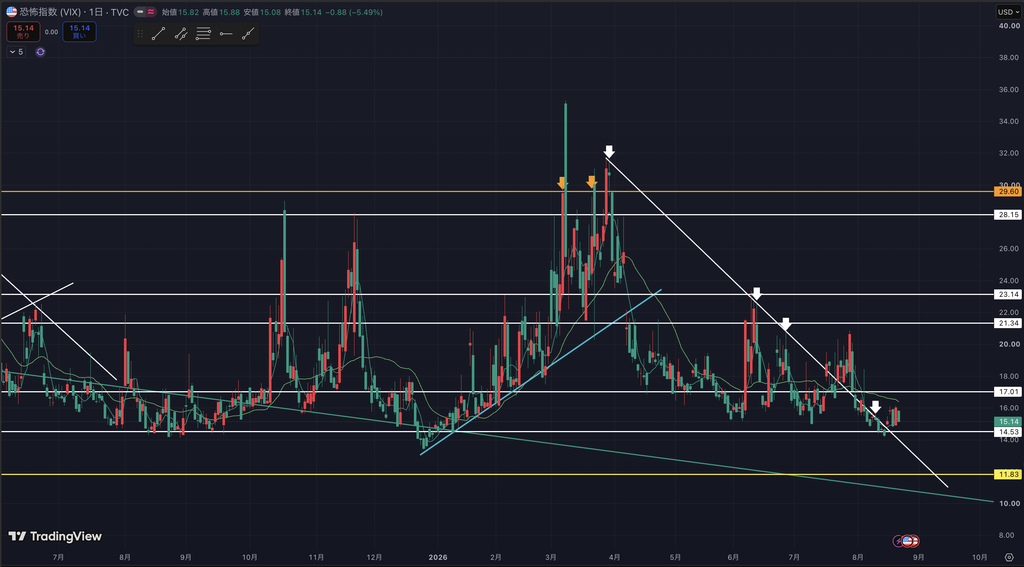Grab the favorites toolbar drag handle
Screen dimensions: 1024x567
(140, 34)
